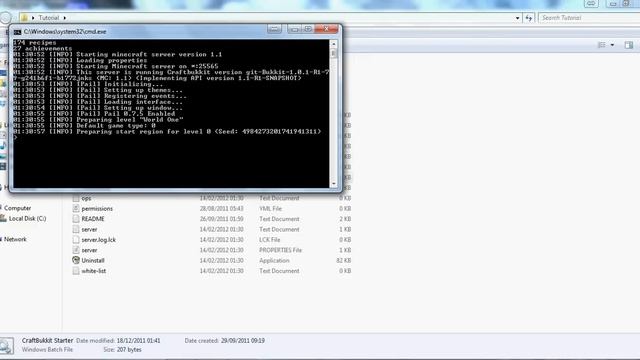Screen dimensions: 640x360
Task: Click the server PROPERTIES file icon
Action: point(76,250)
